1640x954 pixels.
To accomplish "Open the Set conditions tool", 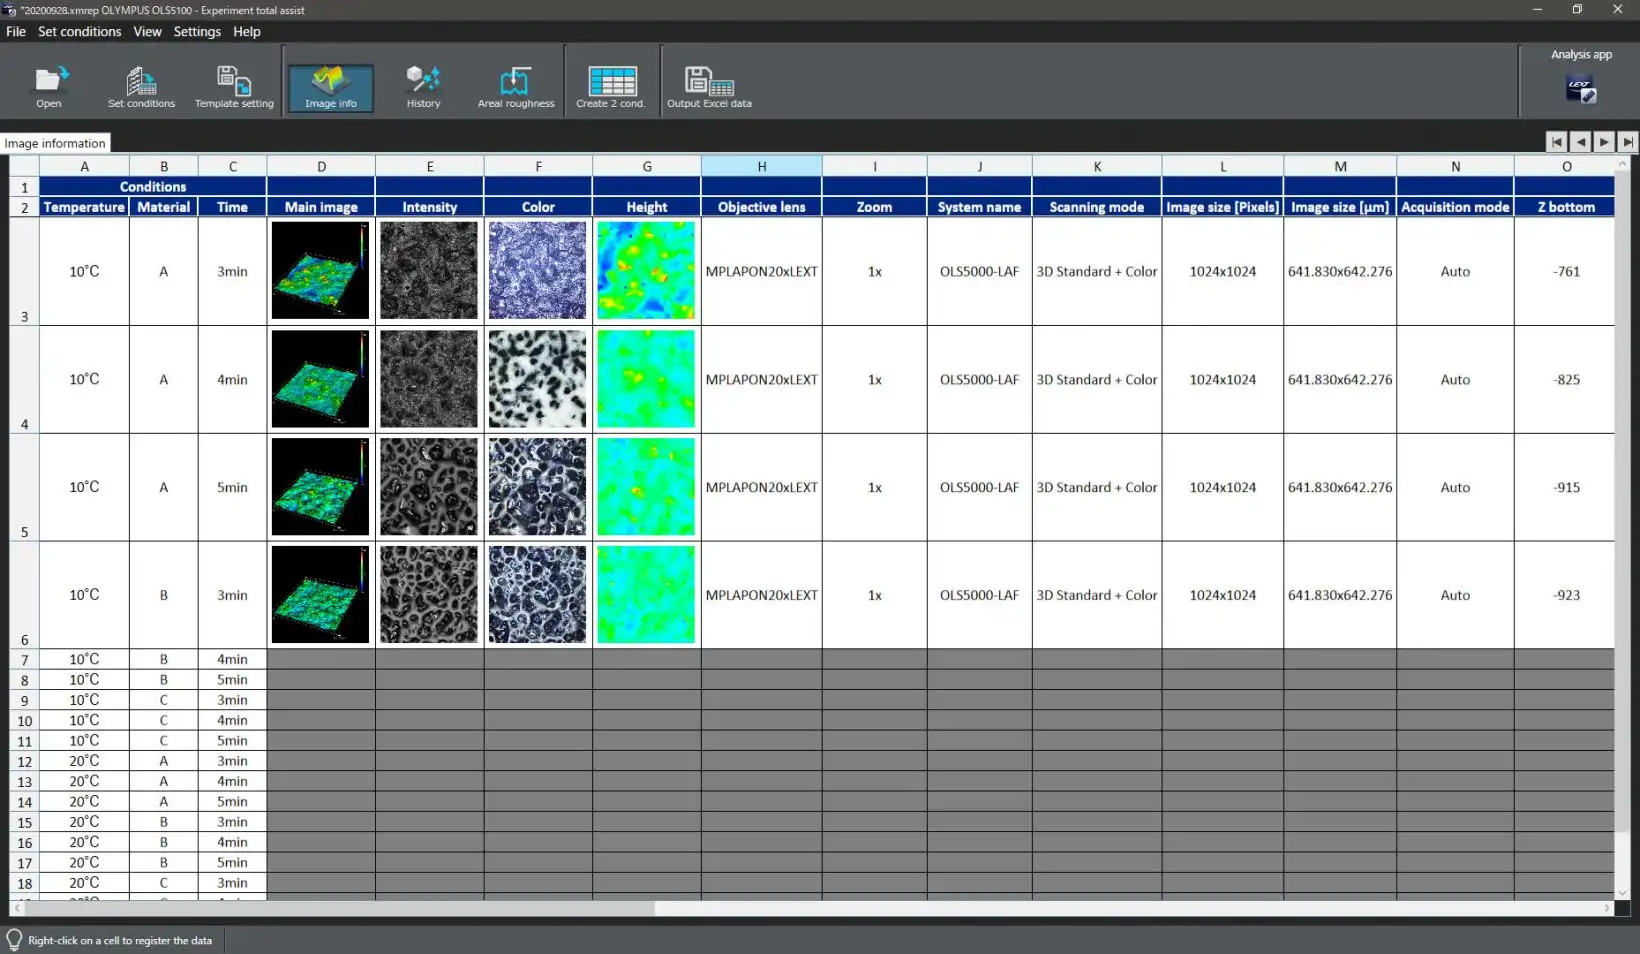I will pyautogui.click(x=141, y=86).
